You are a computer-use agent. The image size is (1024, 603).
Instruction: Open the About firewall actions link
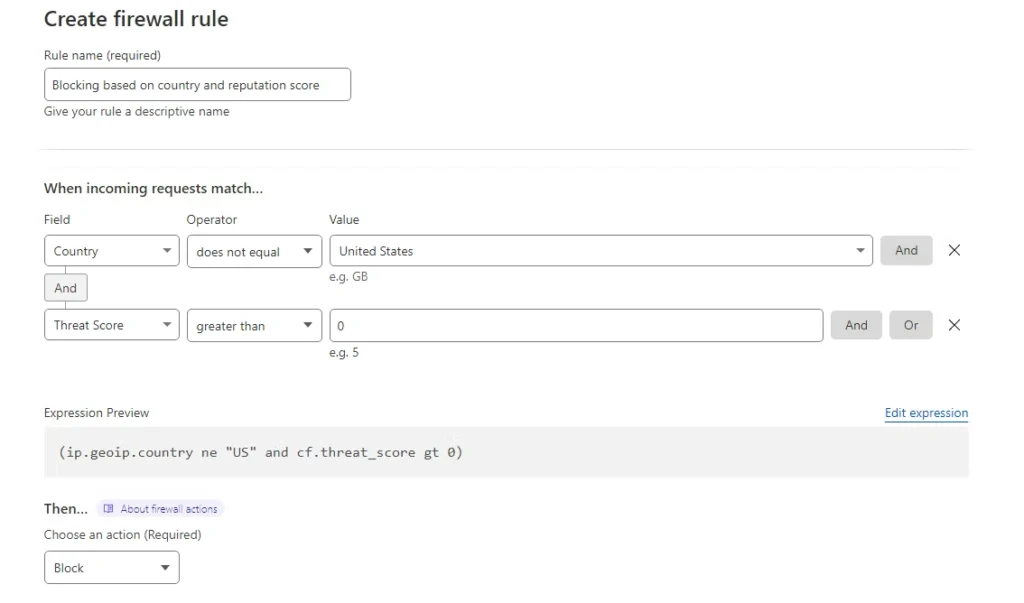click(x=168, y=509)
